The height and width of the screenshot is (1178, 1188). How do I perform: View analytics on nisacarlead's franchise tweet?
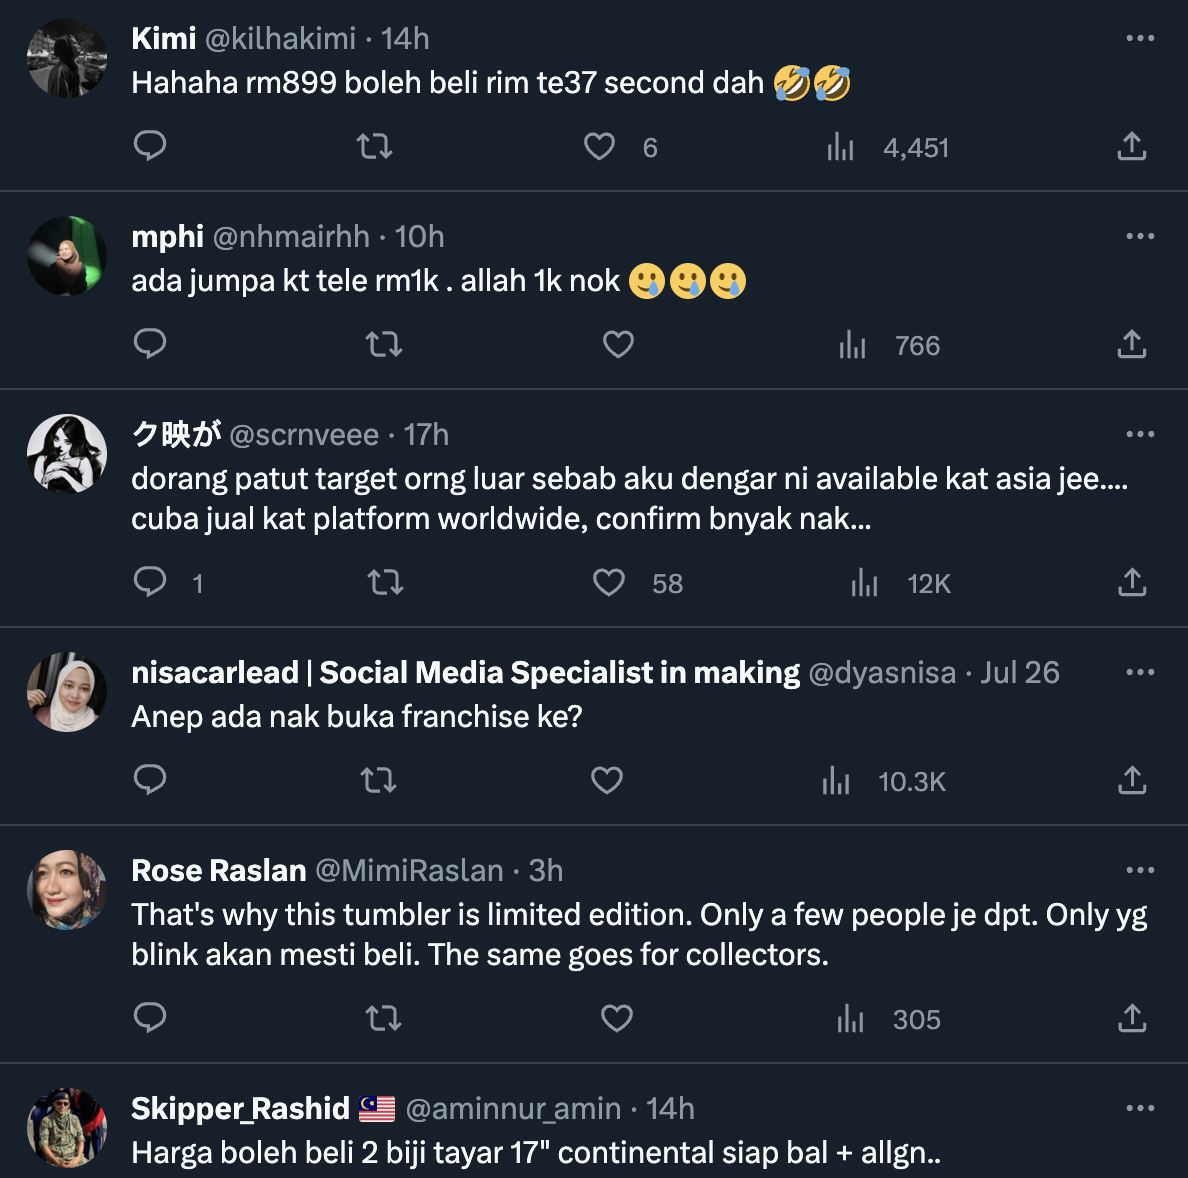(836, 781)
